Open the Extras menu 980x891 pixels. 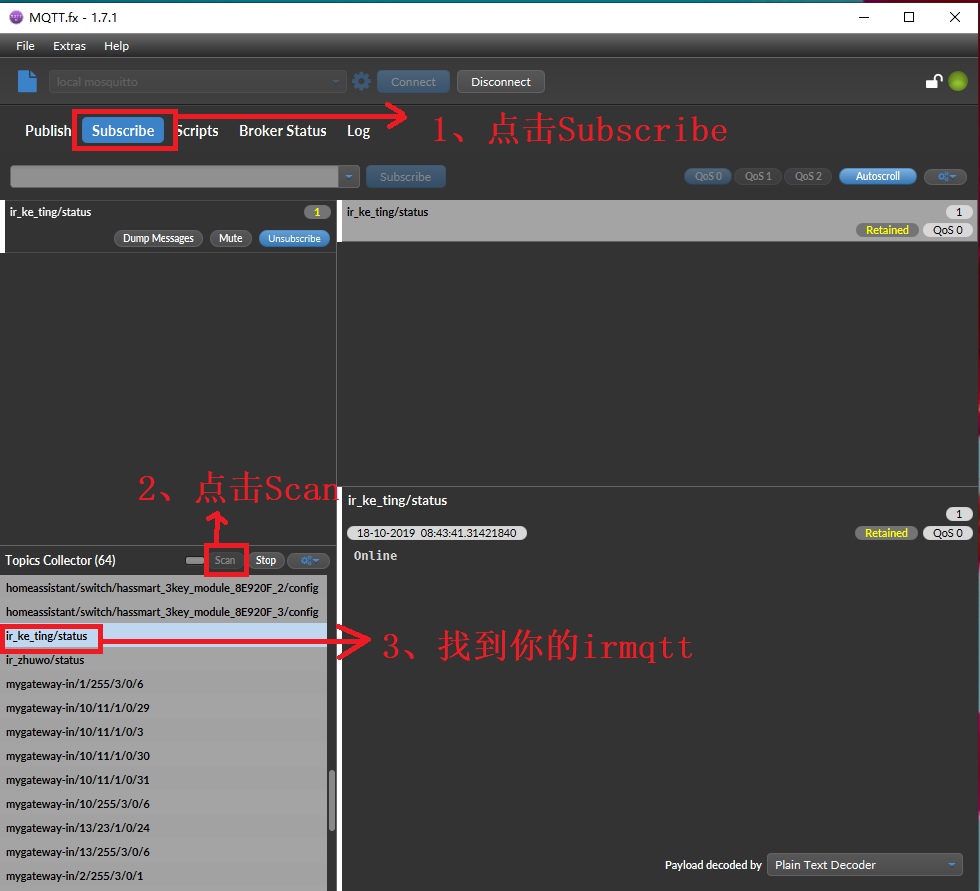pos(69,46)
